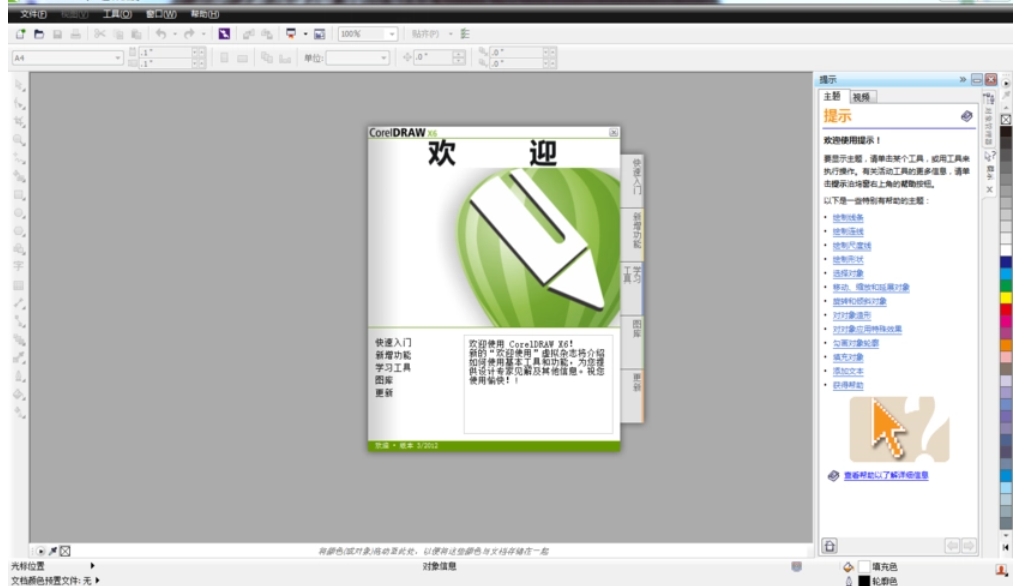The image size is (1026, 586).
Task: Click the Welcome screen toolbar icon
Action: pyautogui.click(x=319, y=34)
